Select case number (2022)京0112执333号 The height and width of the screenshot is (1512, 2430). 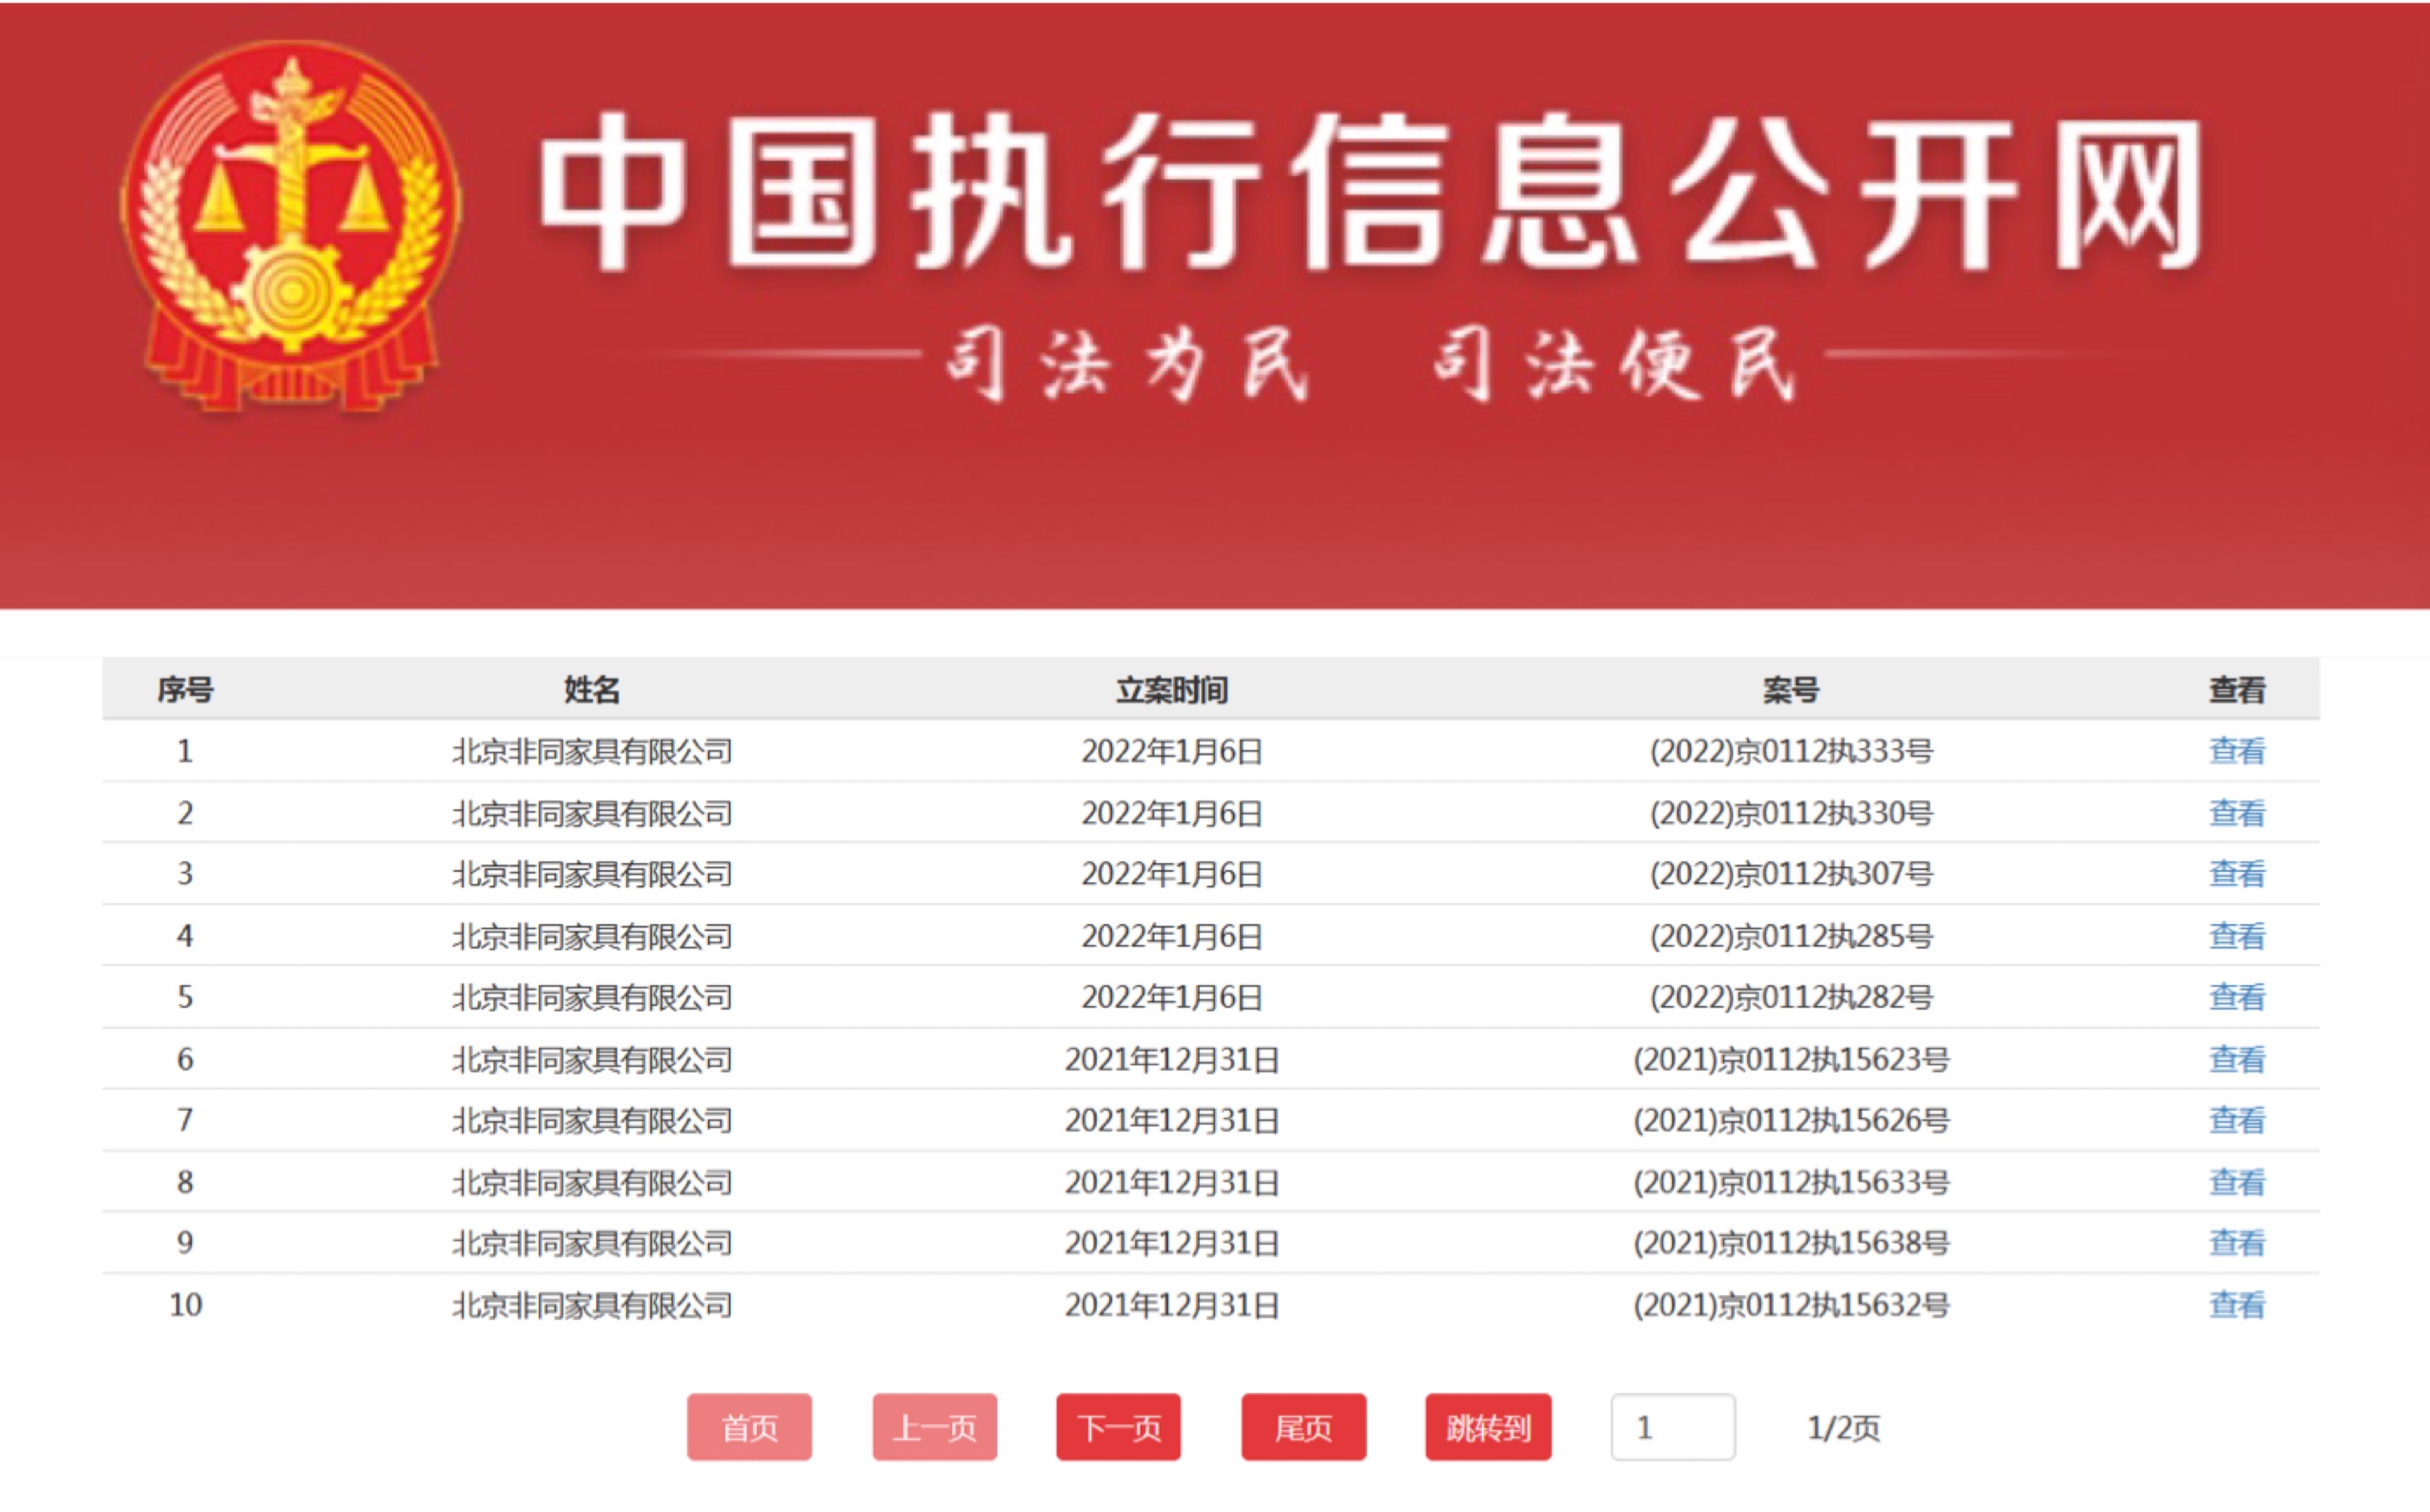click(x=1790, y=751)
